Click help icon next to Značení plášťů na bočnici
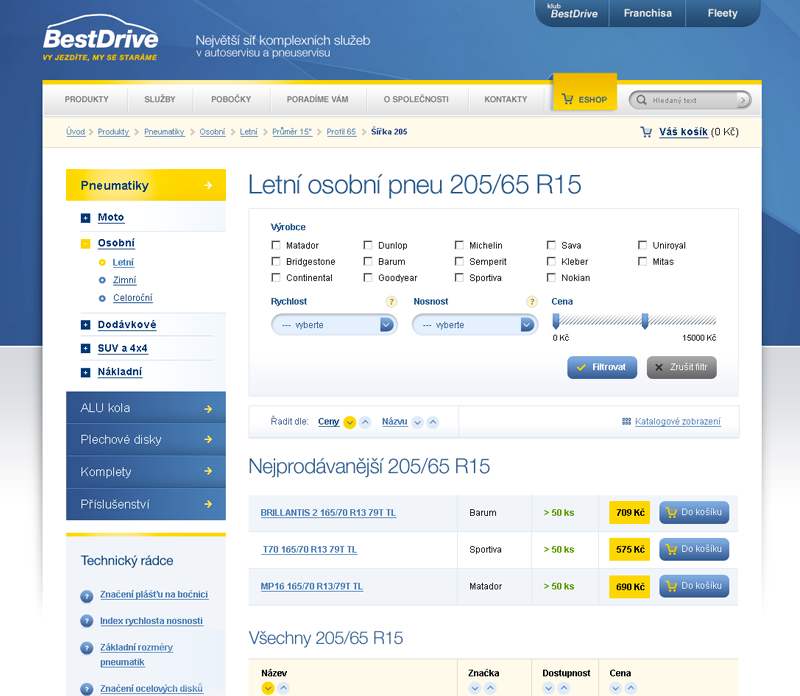Viewport: 800px width, 696px height. coord(87,595)
